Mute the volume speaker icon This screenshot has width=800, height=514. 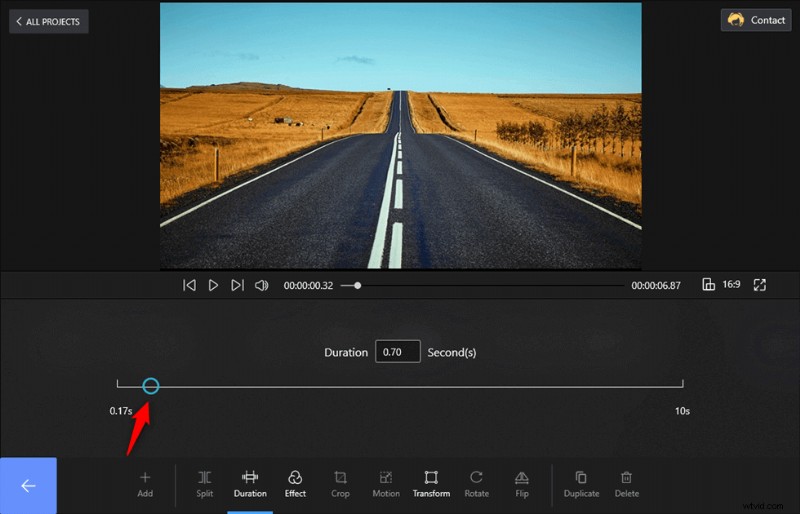coord(262,285)
